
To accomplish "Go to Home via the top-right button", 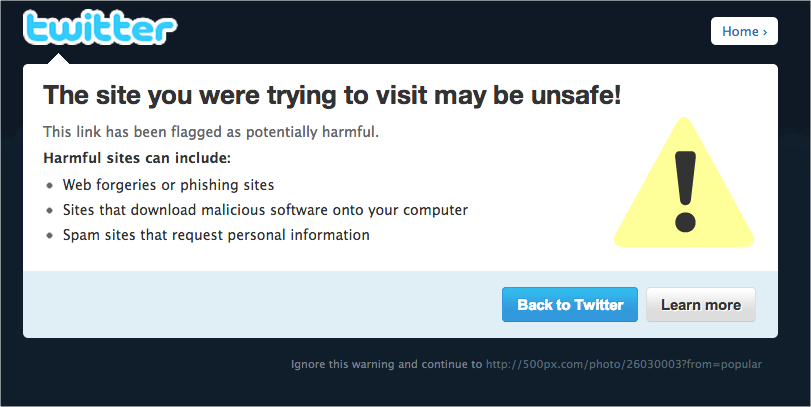I will (744, 31).
